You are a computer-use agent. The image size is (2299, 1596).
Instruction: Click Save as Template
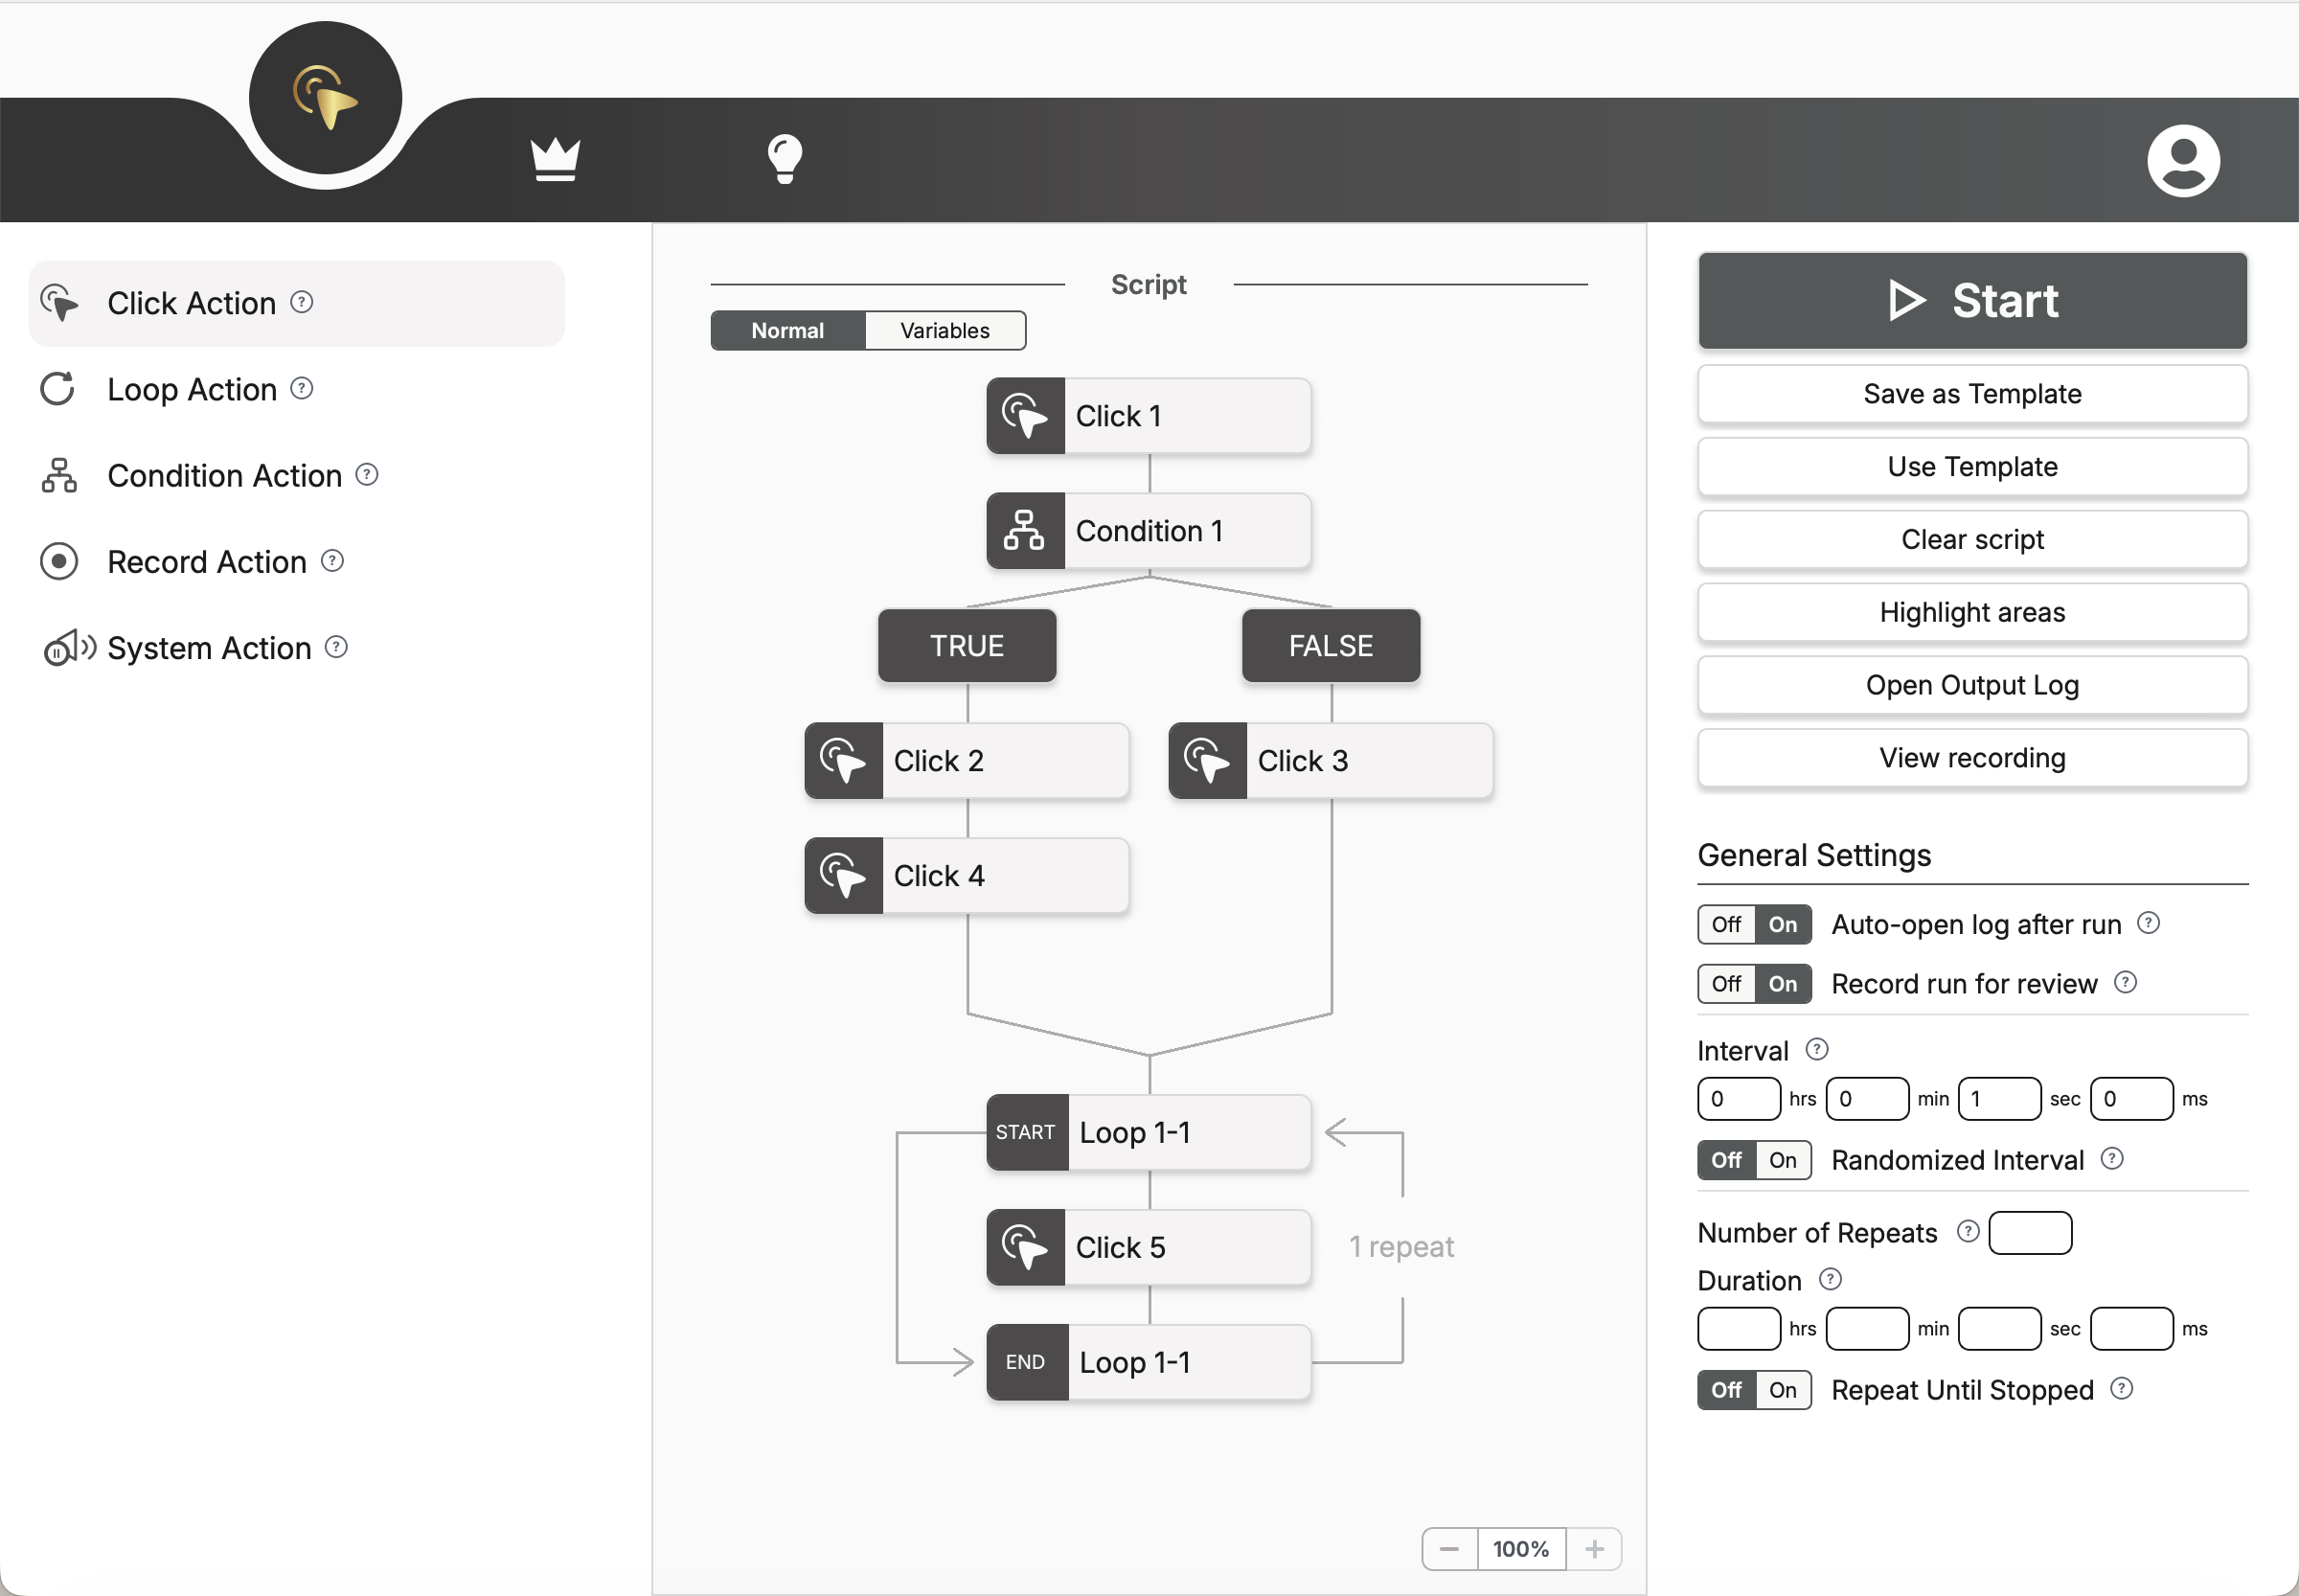(x=1972, y=394)
